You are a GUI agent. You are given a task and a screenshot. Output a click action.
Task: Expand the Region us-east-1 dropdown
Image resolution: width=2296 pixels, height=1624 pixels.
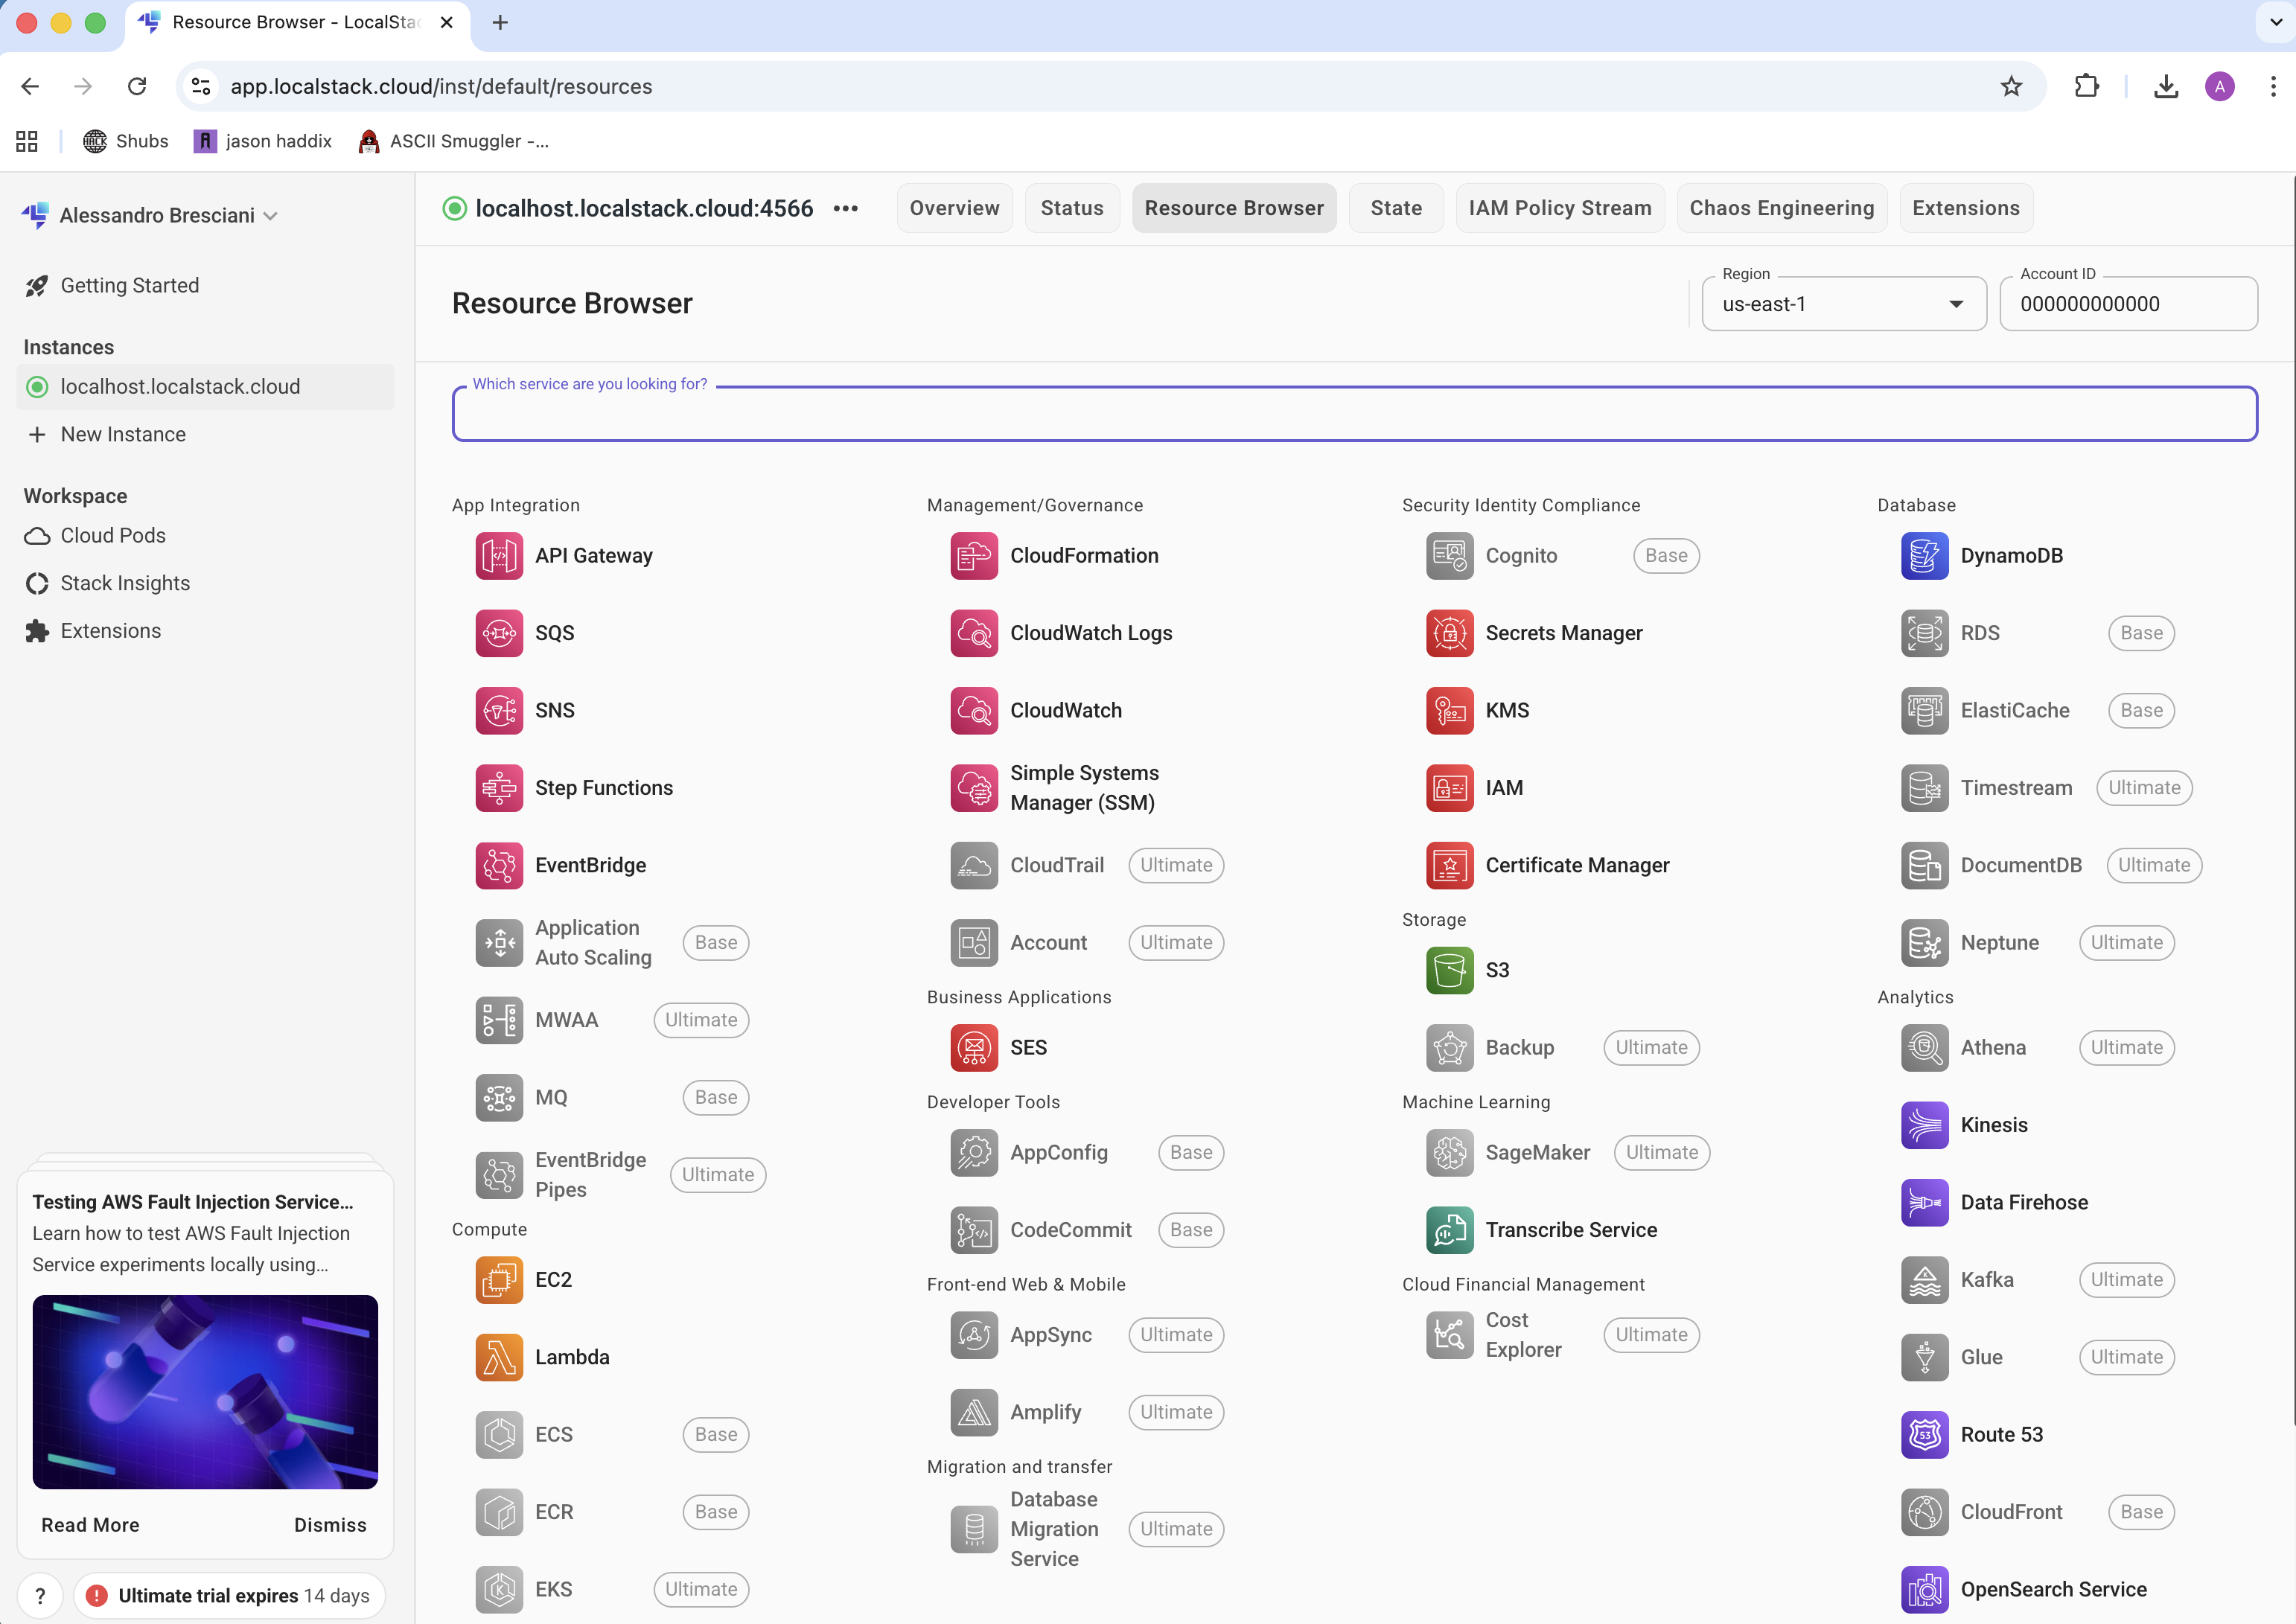click(x=1843, y=304)
